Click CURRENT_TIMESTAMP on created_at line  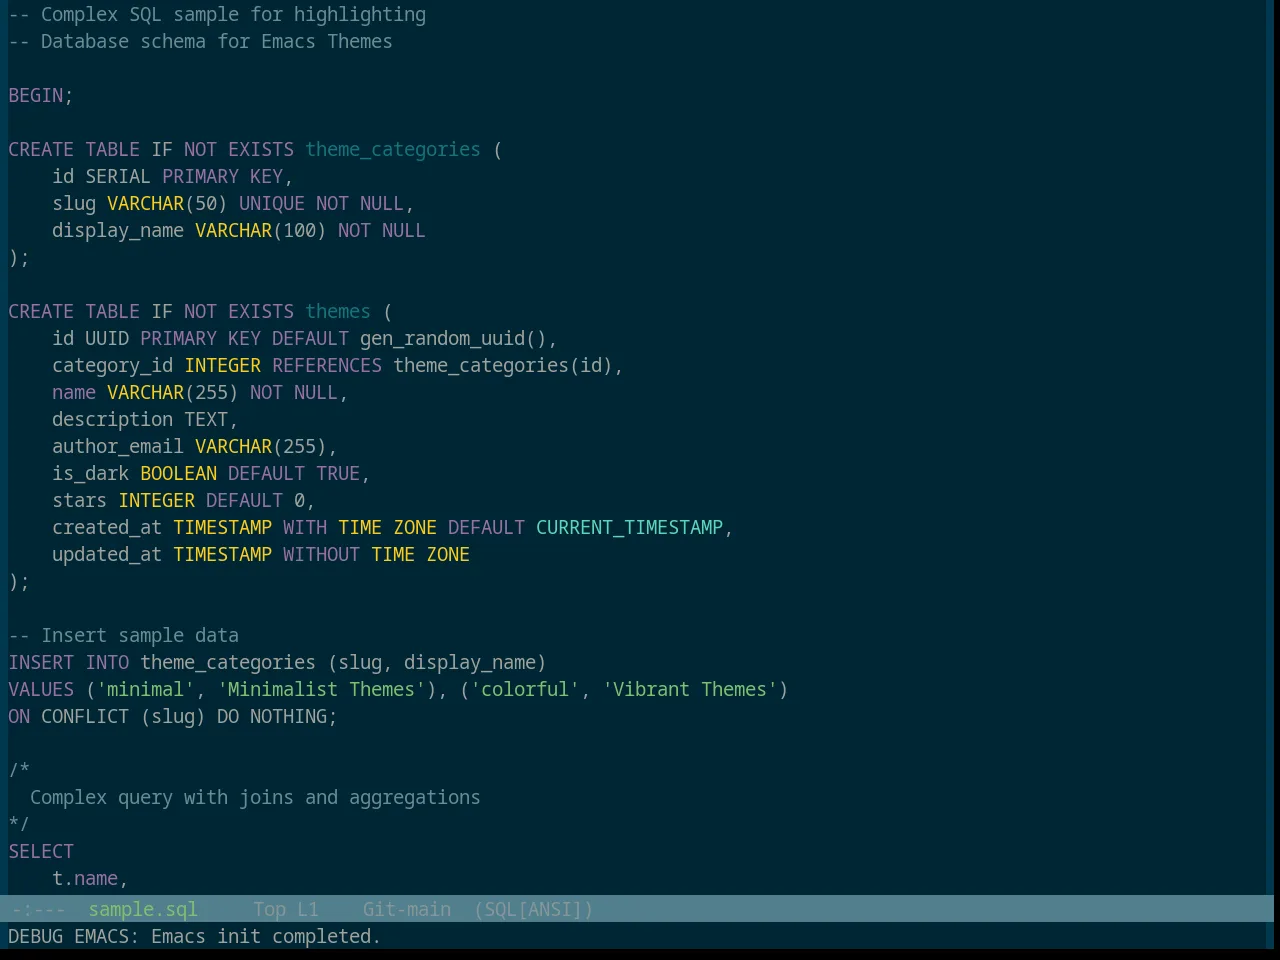tap(629, 527)
